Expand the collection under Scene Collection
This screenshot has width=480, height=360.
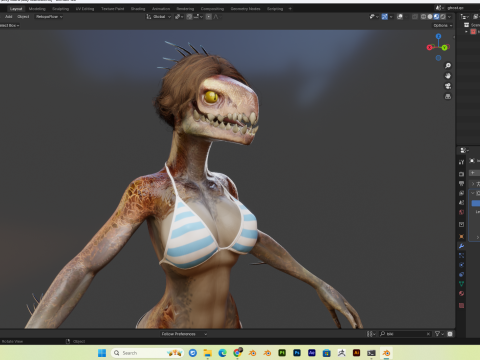pos(466,32)
